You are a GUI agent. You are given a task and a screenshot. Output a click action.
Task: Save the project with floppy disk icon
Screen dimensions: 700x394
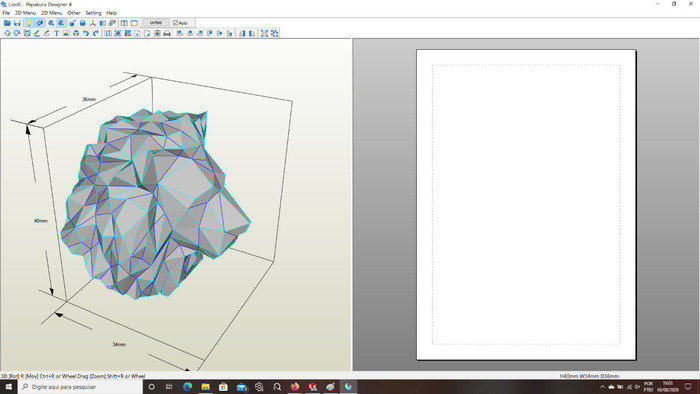[17, 23]
